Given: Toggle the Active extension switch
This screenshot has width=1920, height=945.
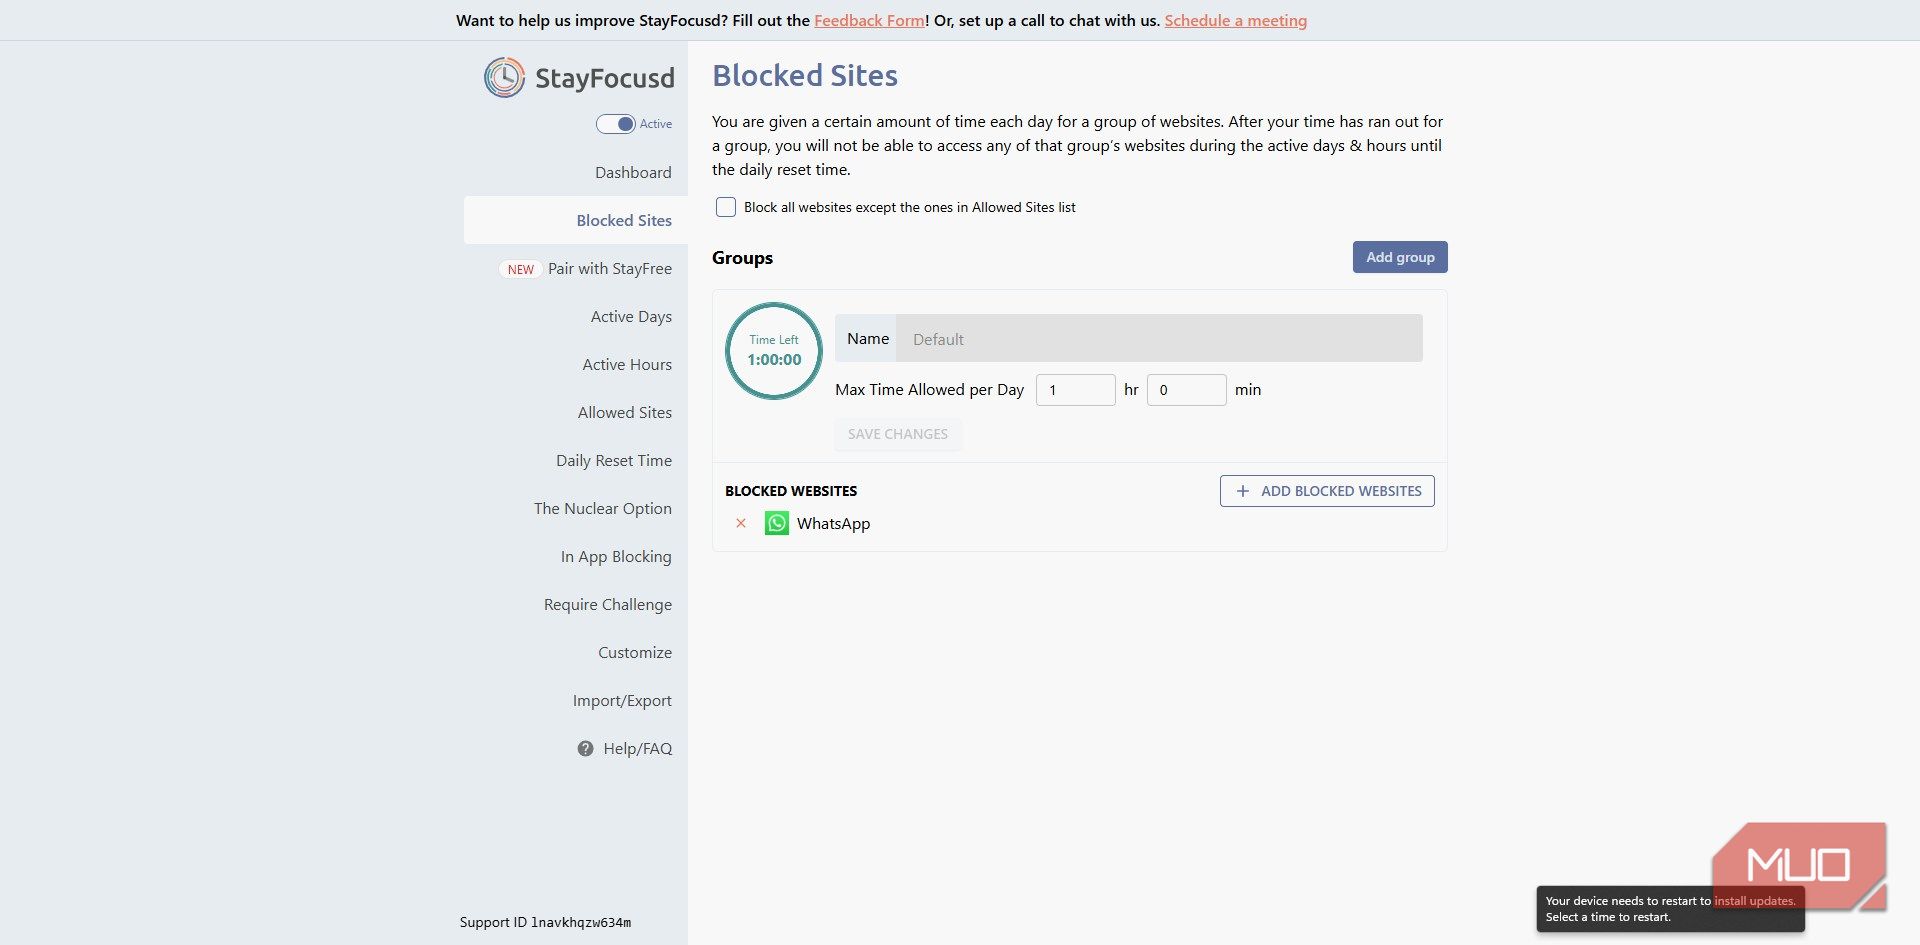Looking at the screenshot, I should pyautogui.click(x=616, y=124).
